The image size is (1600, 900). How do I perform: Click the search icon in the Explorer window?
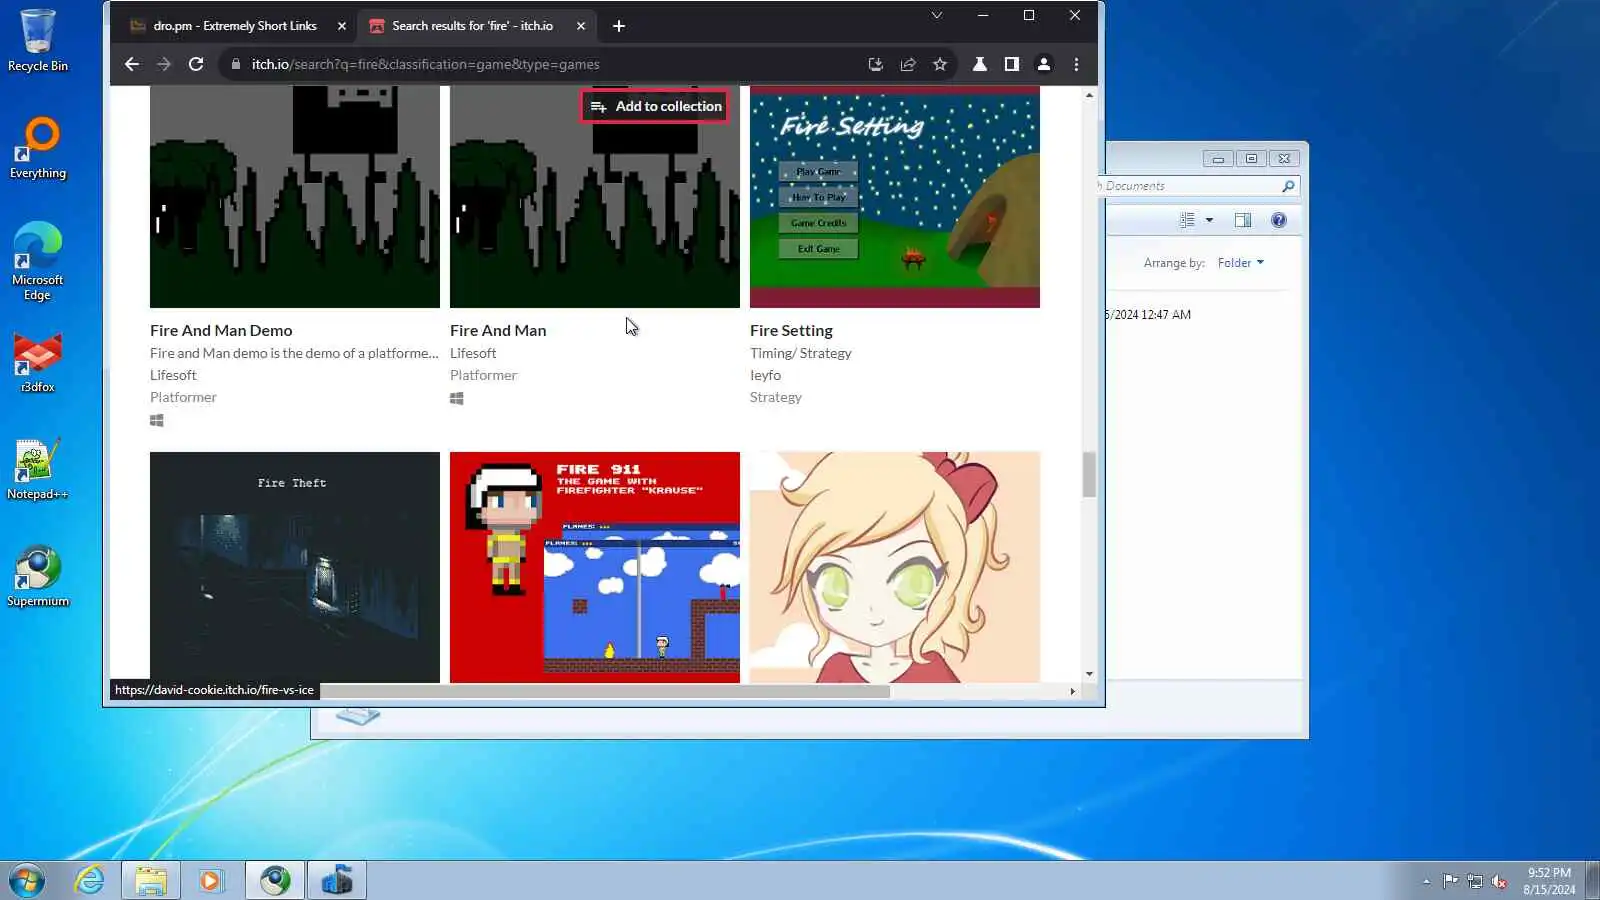1288,186
